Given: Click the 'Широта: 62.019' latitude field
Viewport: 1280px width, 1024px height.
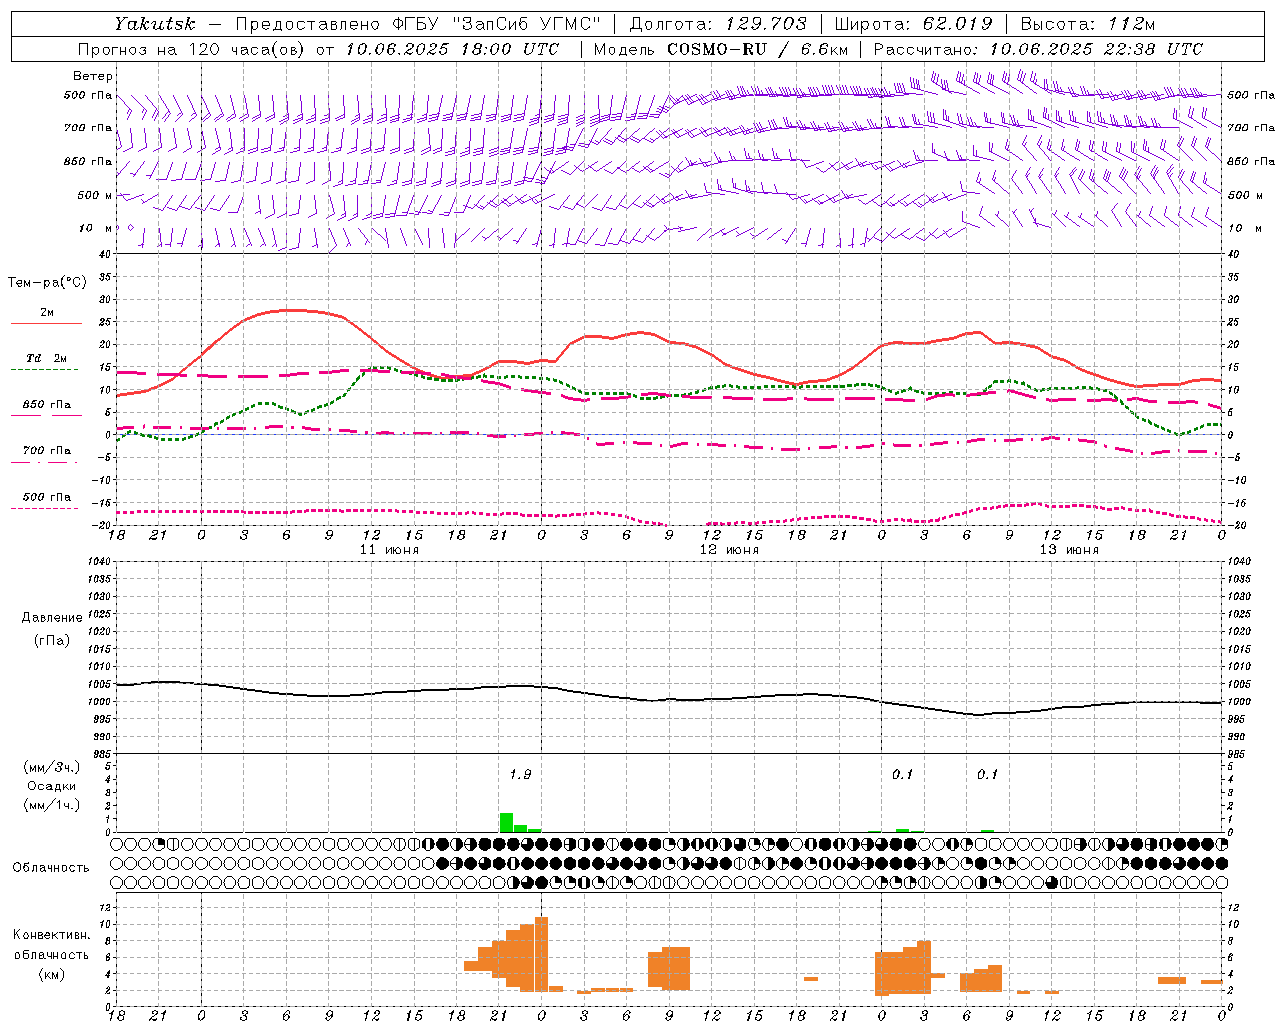Looking at the screenshot, I should (913, 24).
